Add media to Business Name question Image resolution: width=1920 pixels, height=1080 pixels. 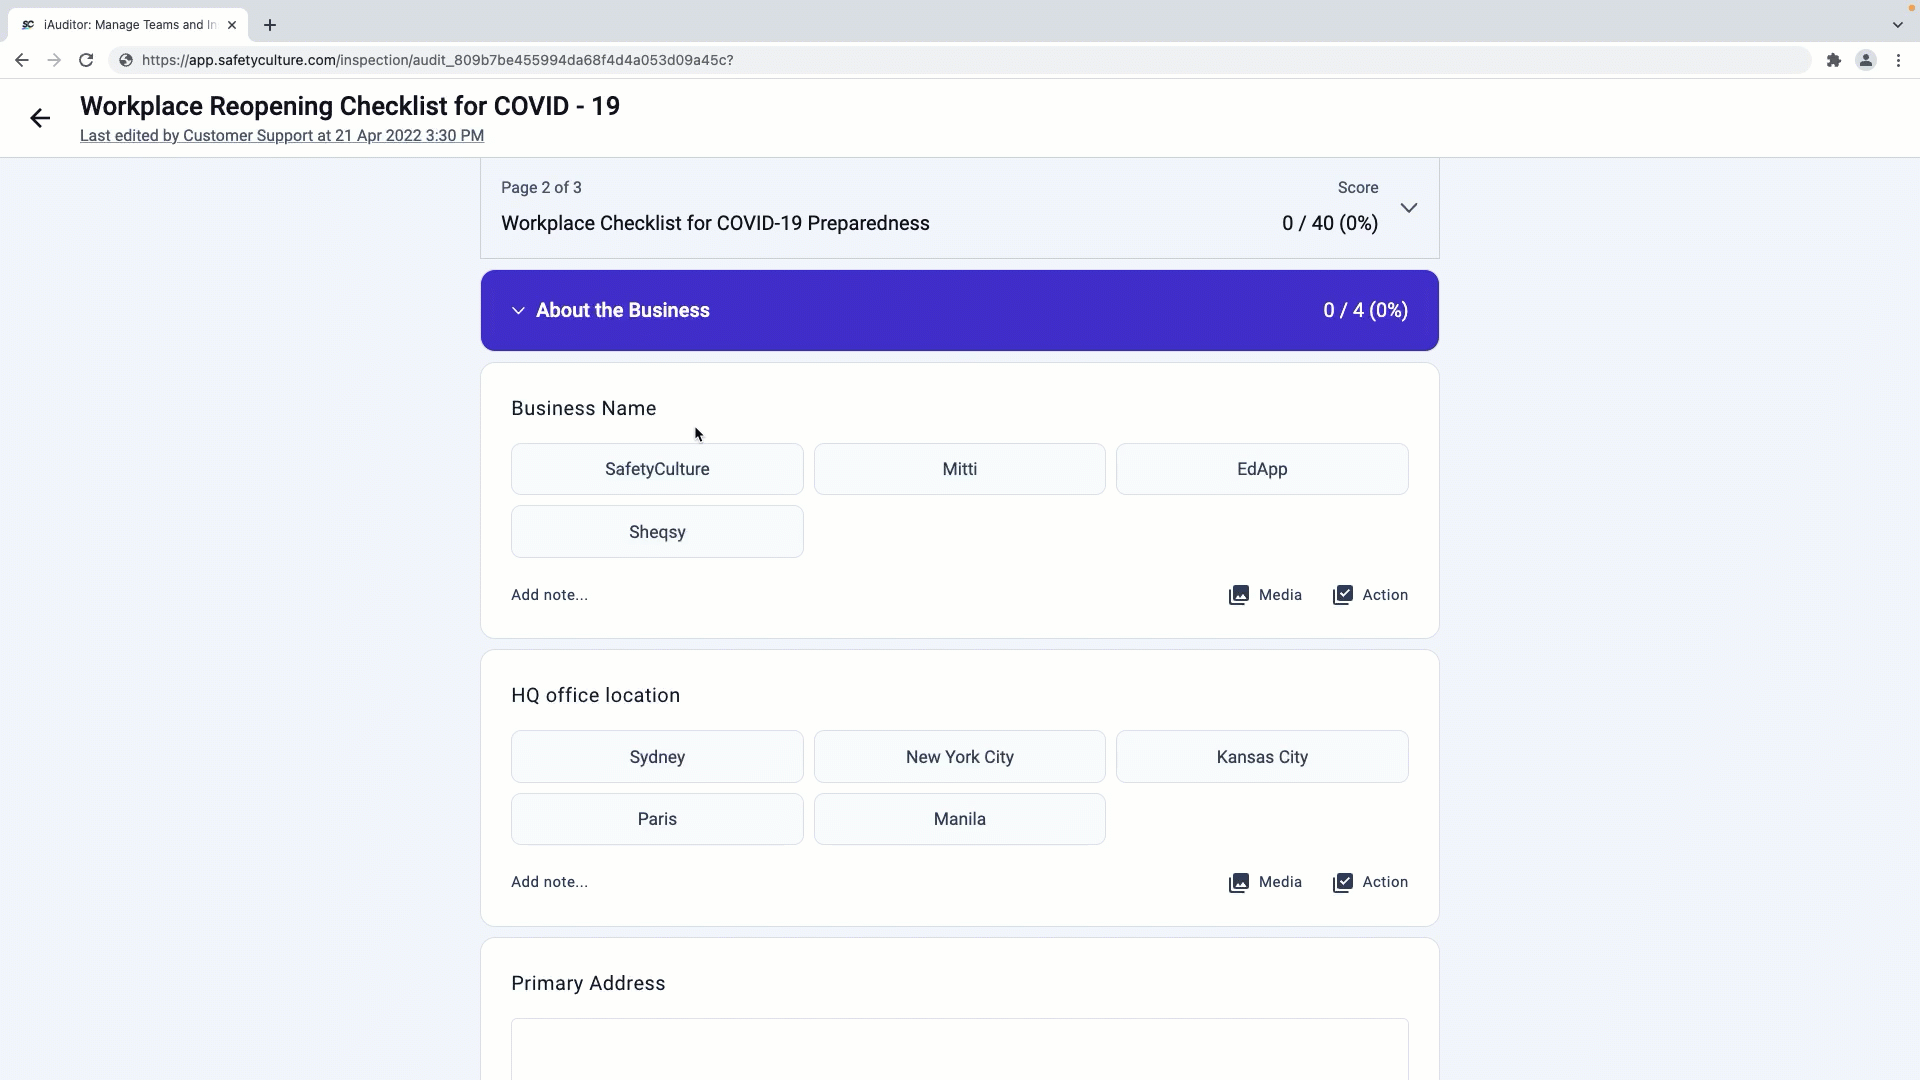coord(1265,595)
